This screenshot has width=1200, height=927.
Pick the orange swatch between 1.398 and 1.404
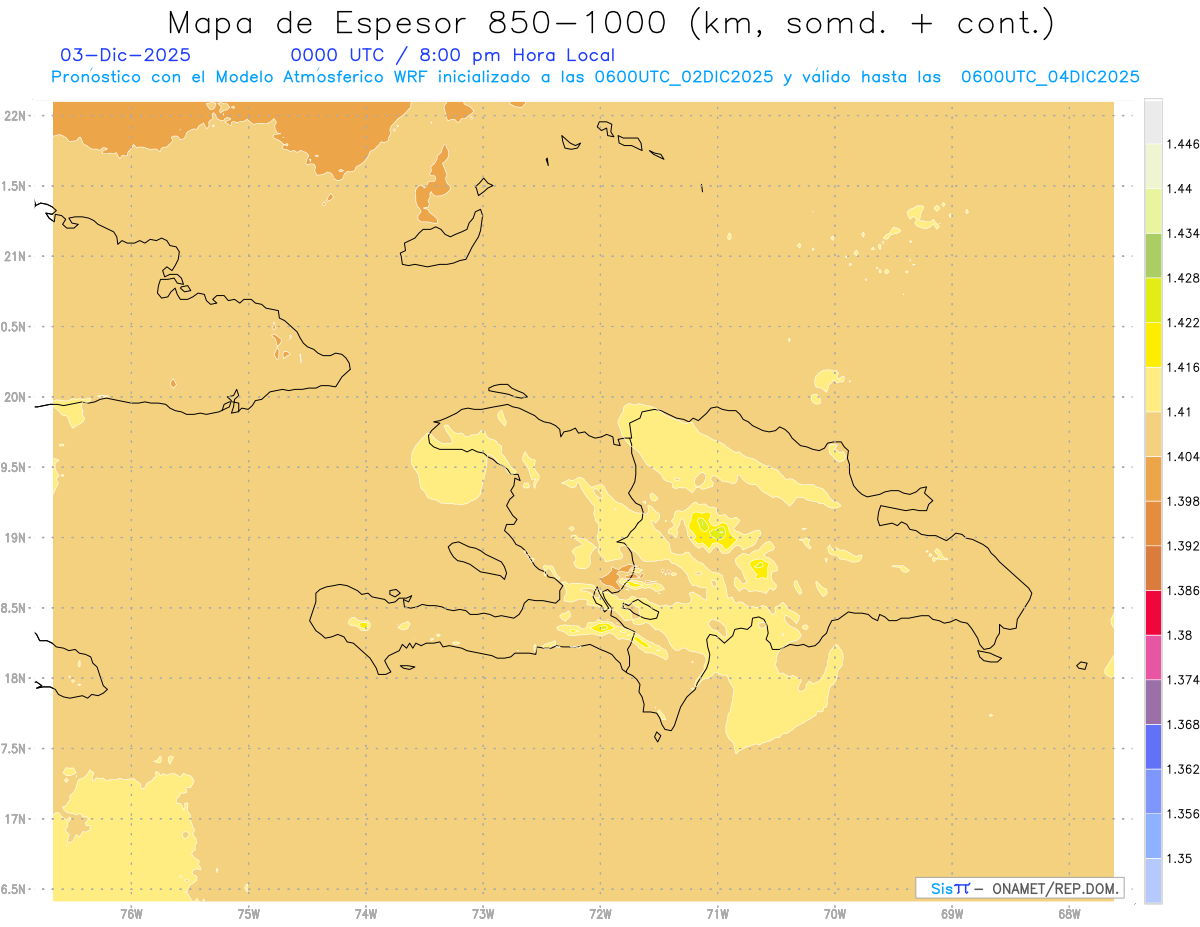pos(1153,479)
